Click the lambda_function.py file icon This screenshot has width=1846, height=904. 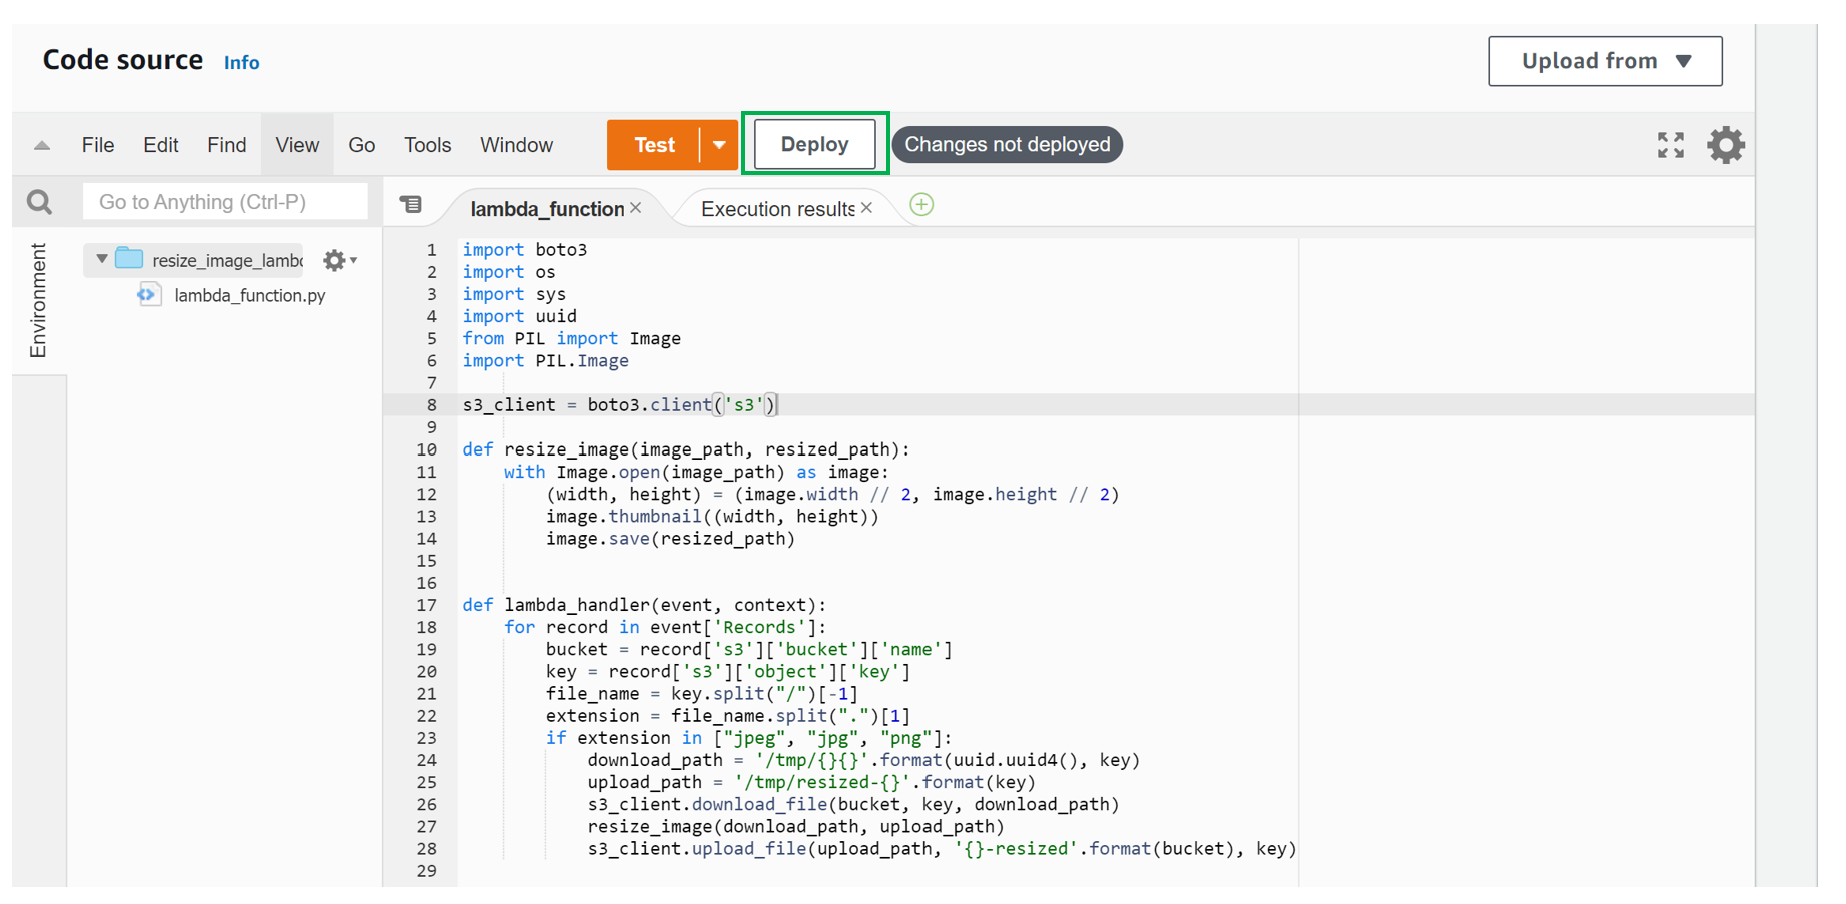tap(149, 295)
